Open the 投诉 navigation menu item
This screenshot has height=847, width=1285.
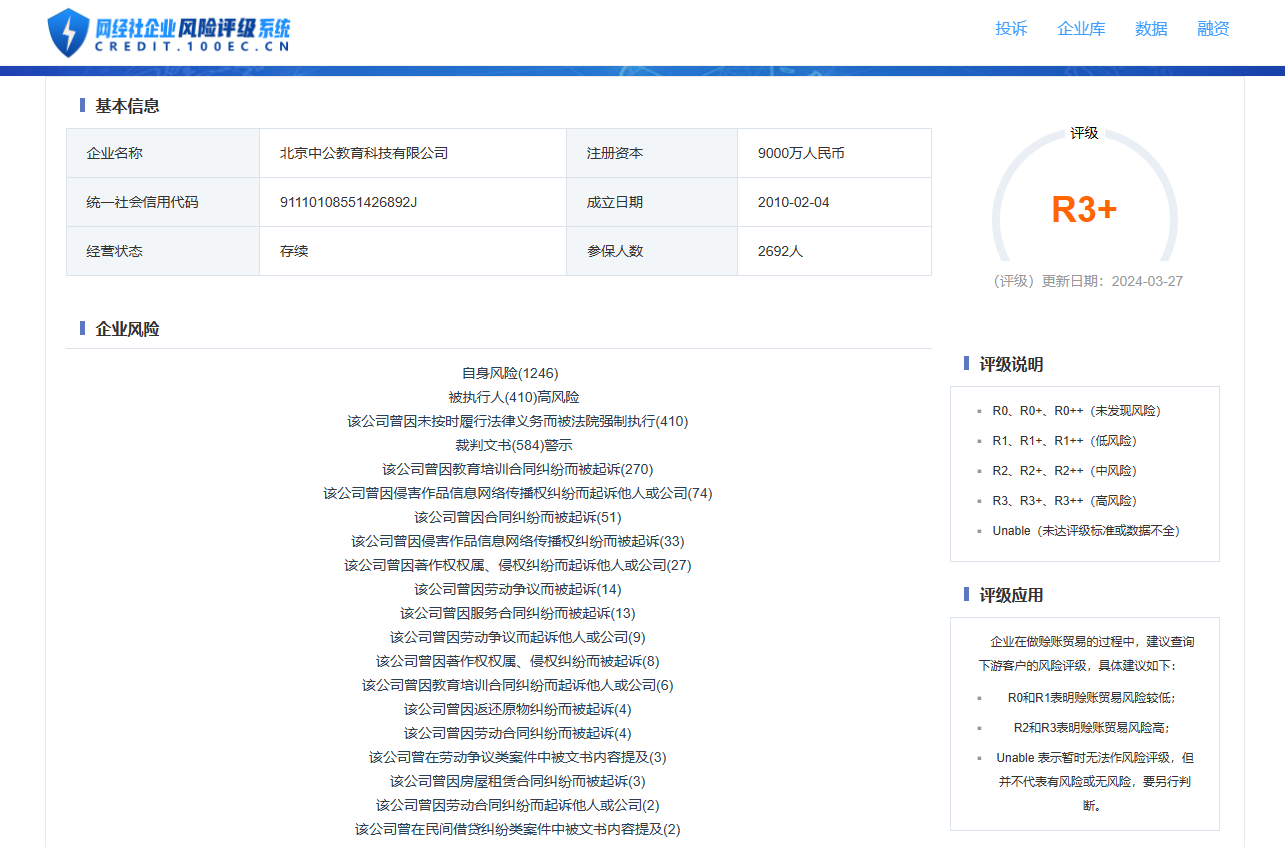pos(1011,29)
